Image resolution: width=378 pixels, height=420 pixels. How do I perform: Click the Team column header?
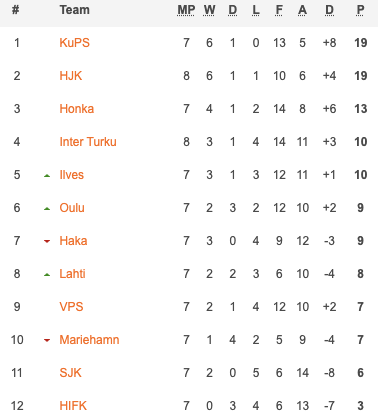point(75,10)
